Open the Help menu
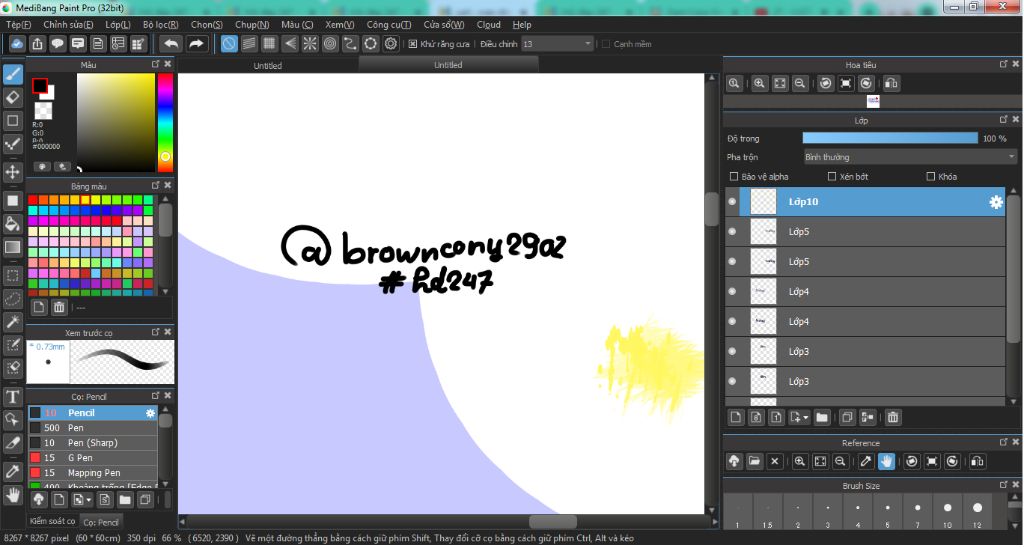 522,25
